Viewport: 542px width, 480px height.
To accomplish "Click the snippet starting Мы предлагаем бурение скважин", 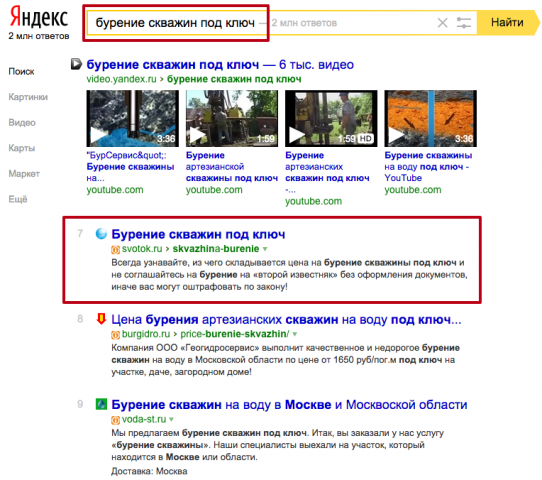I will click(278, 445).
